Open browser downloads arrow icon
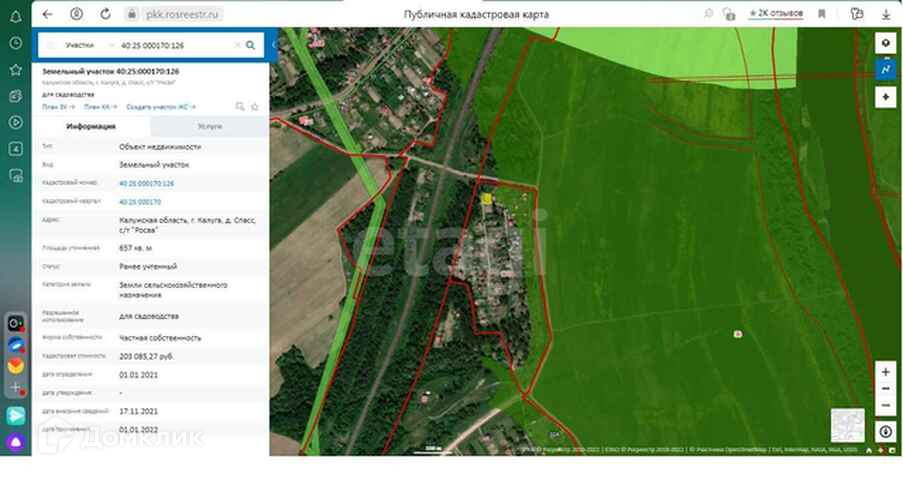 click(886, 14)
